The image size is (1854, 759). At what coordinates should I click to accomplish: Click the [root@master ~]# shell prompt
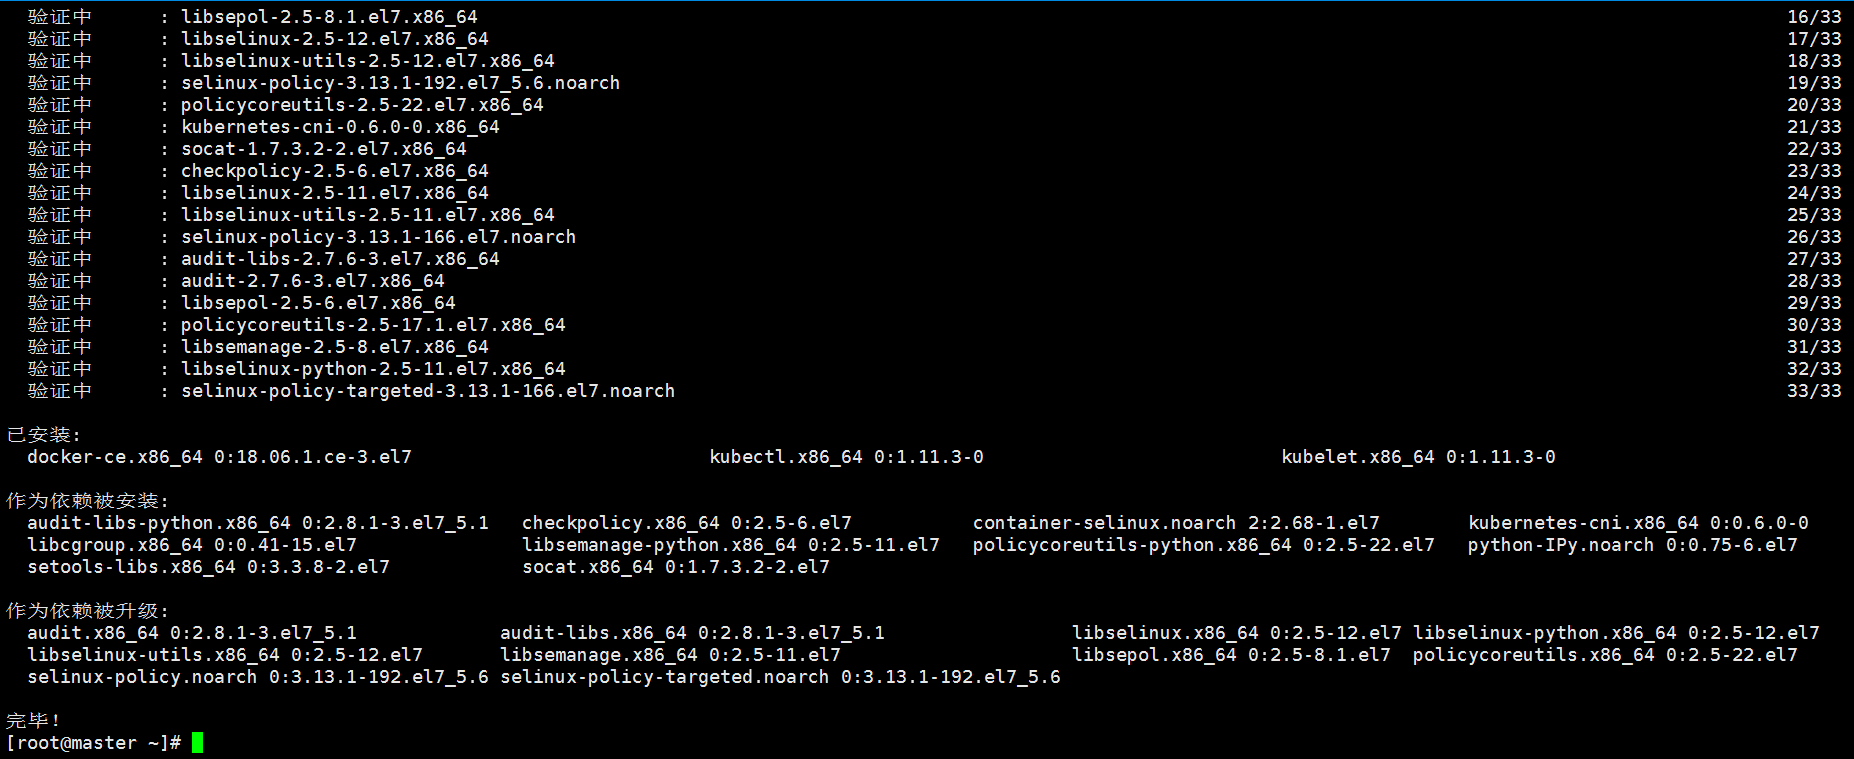coord(93,743)
